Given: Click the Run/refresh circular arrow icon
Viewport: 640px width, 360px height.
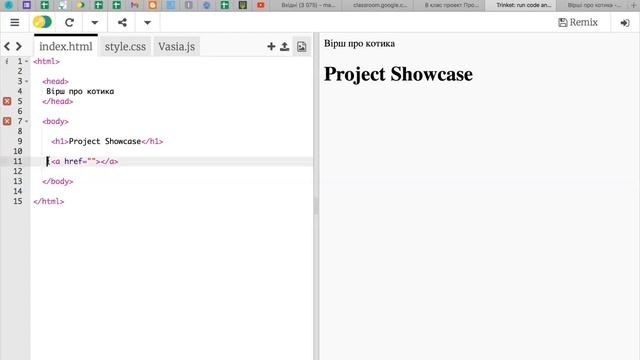Looking at the screenshot, I should (69, 22).
